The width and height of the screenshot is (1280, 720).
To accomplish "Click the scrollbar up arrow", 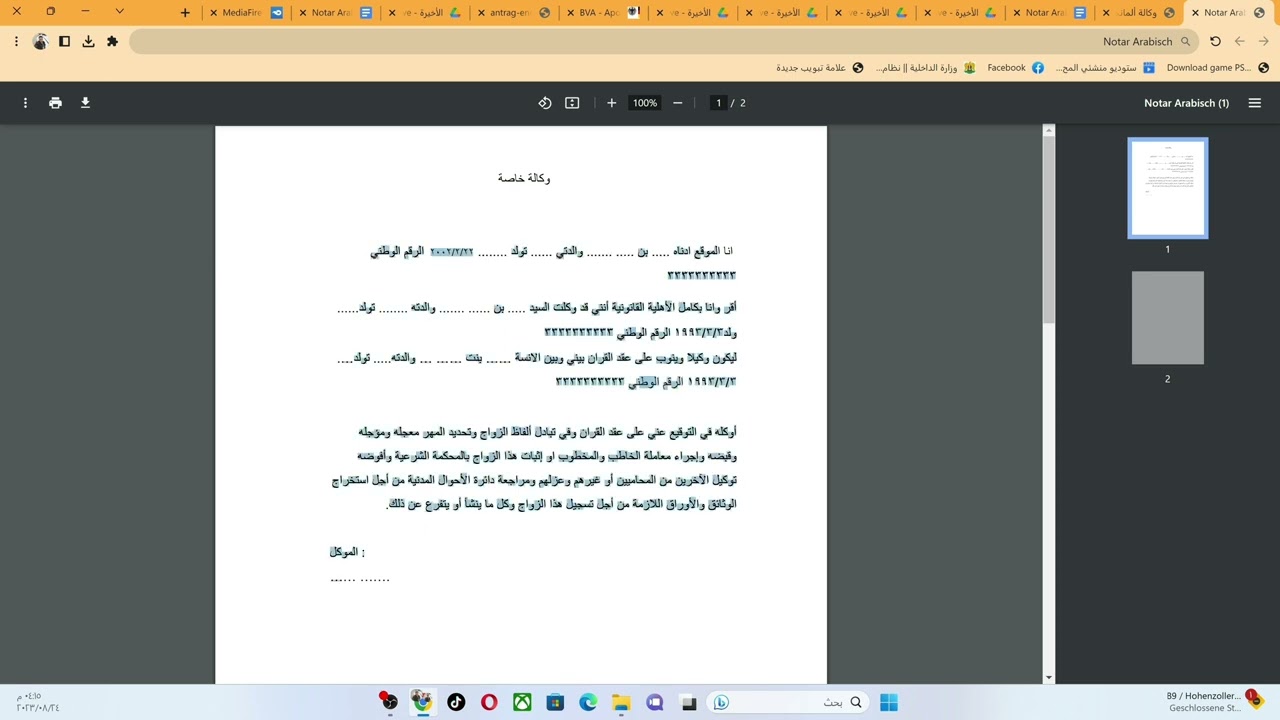I will (x=1048, y=131).
